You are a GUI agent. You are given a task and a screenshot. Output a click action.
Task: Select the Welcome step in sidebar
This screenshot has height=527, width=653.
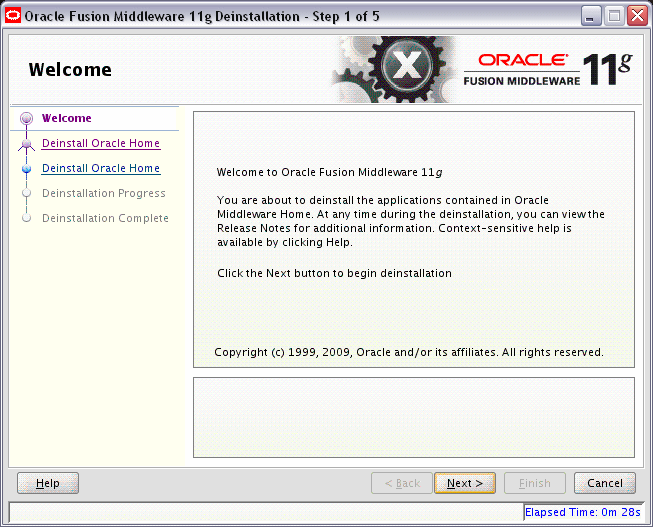click(x=67, y=118)
